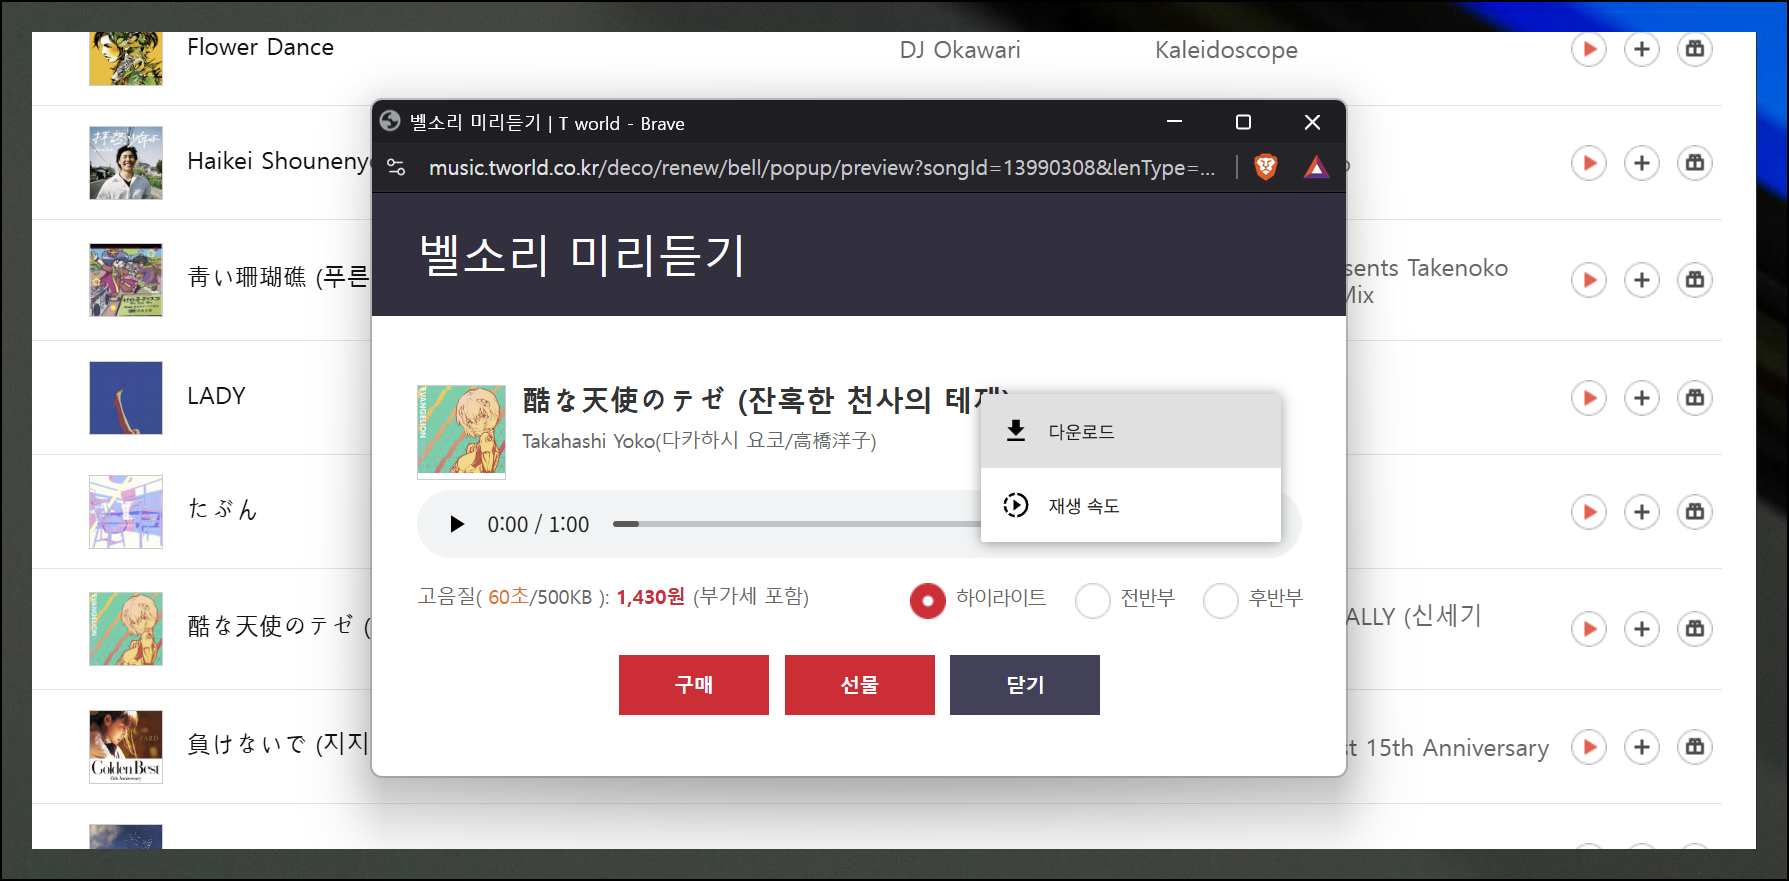Play the Haikei Shounenyo preview
The image size is (1789, 881).
click(1588, 163)
